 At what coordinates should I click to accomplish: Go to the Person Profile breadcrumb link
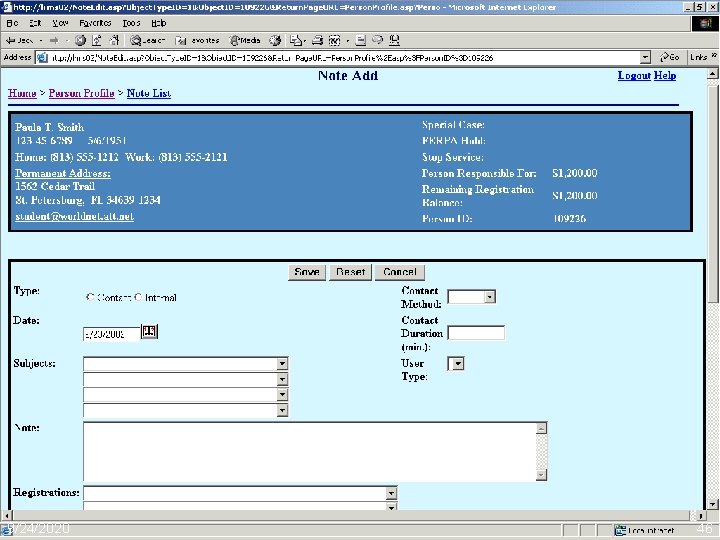[x=81, y=93]
